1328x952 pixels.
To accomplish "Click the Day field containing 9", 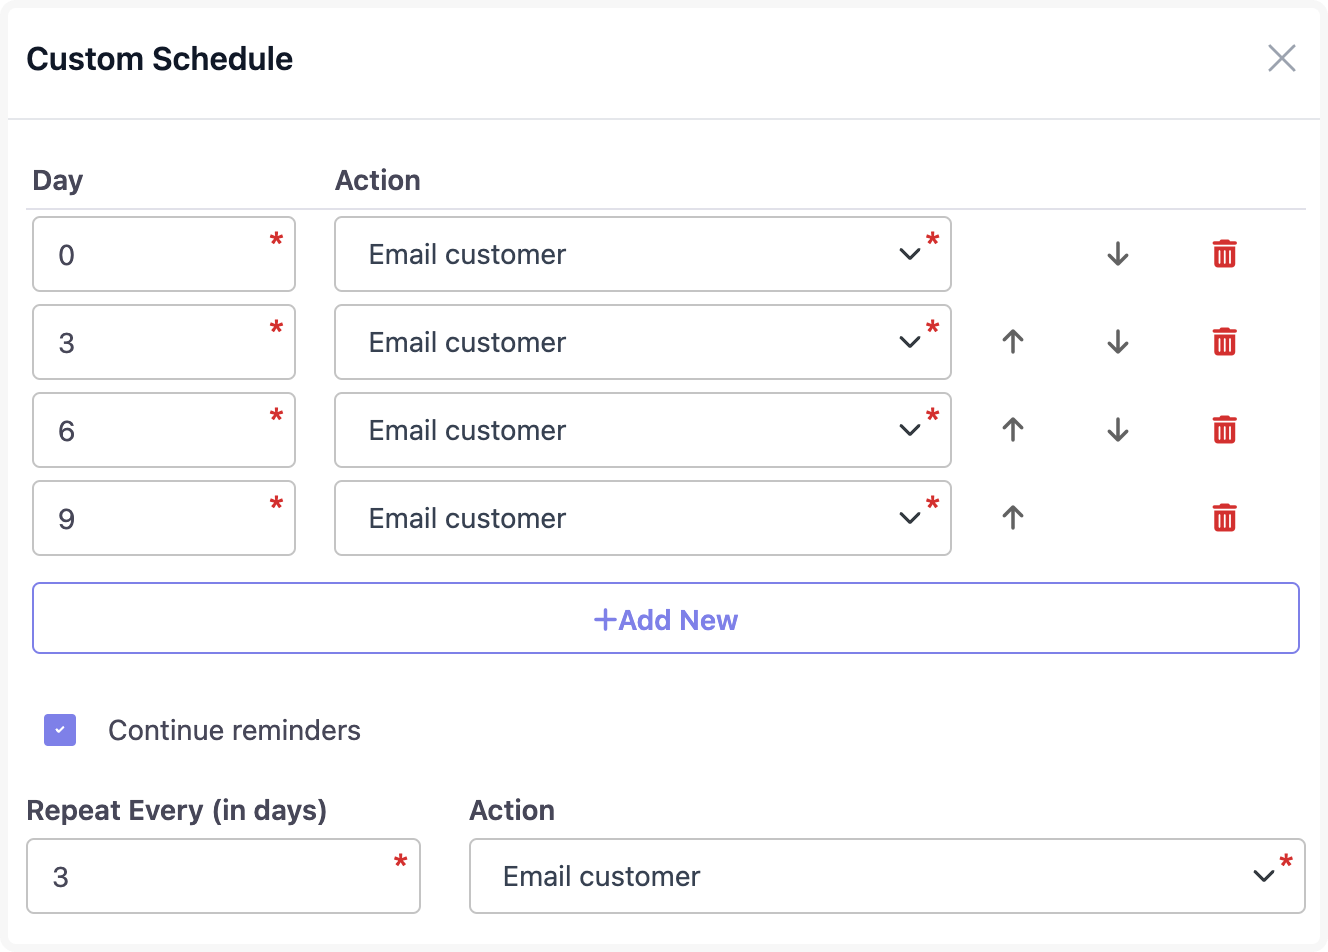I will tap(163, 518).
